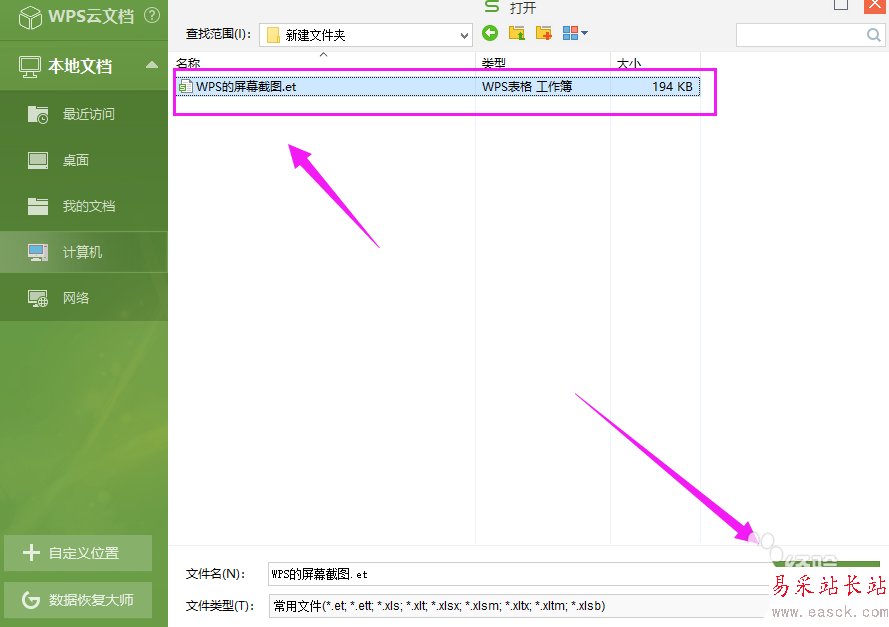This screenshot has height=627, width=889.
Task: Open the help question mark icon
Action: click(x=152, y=15)
